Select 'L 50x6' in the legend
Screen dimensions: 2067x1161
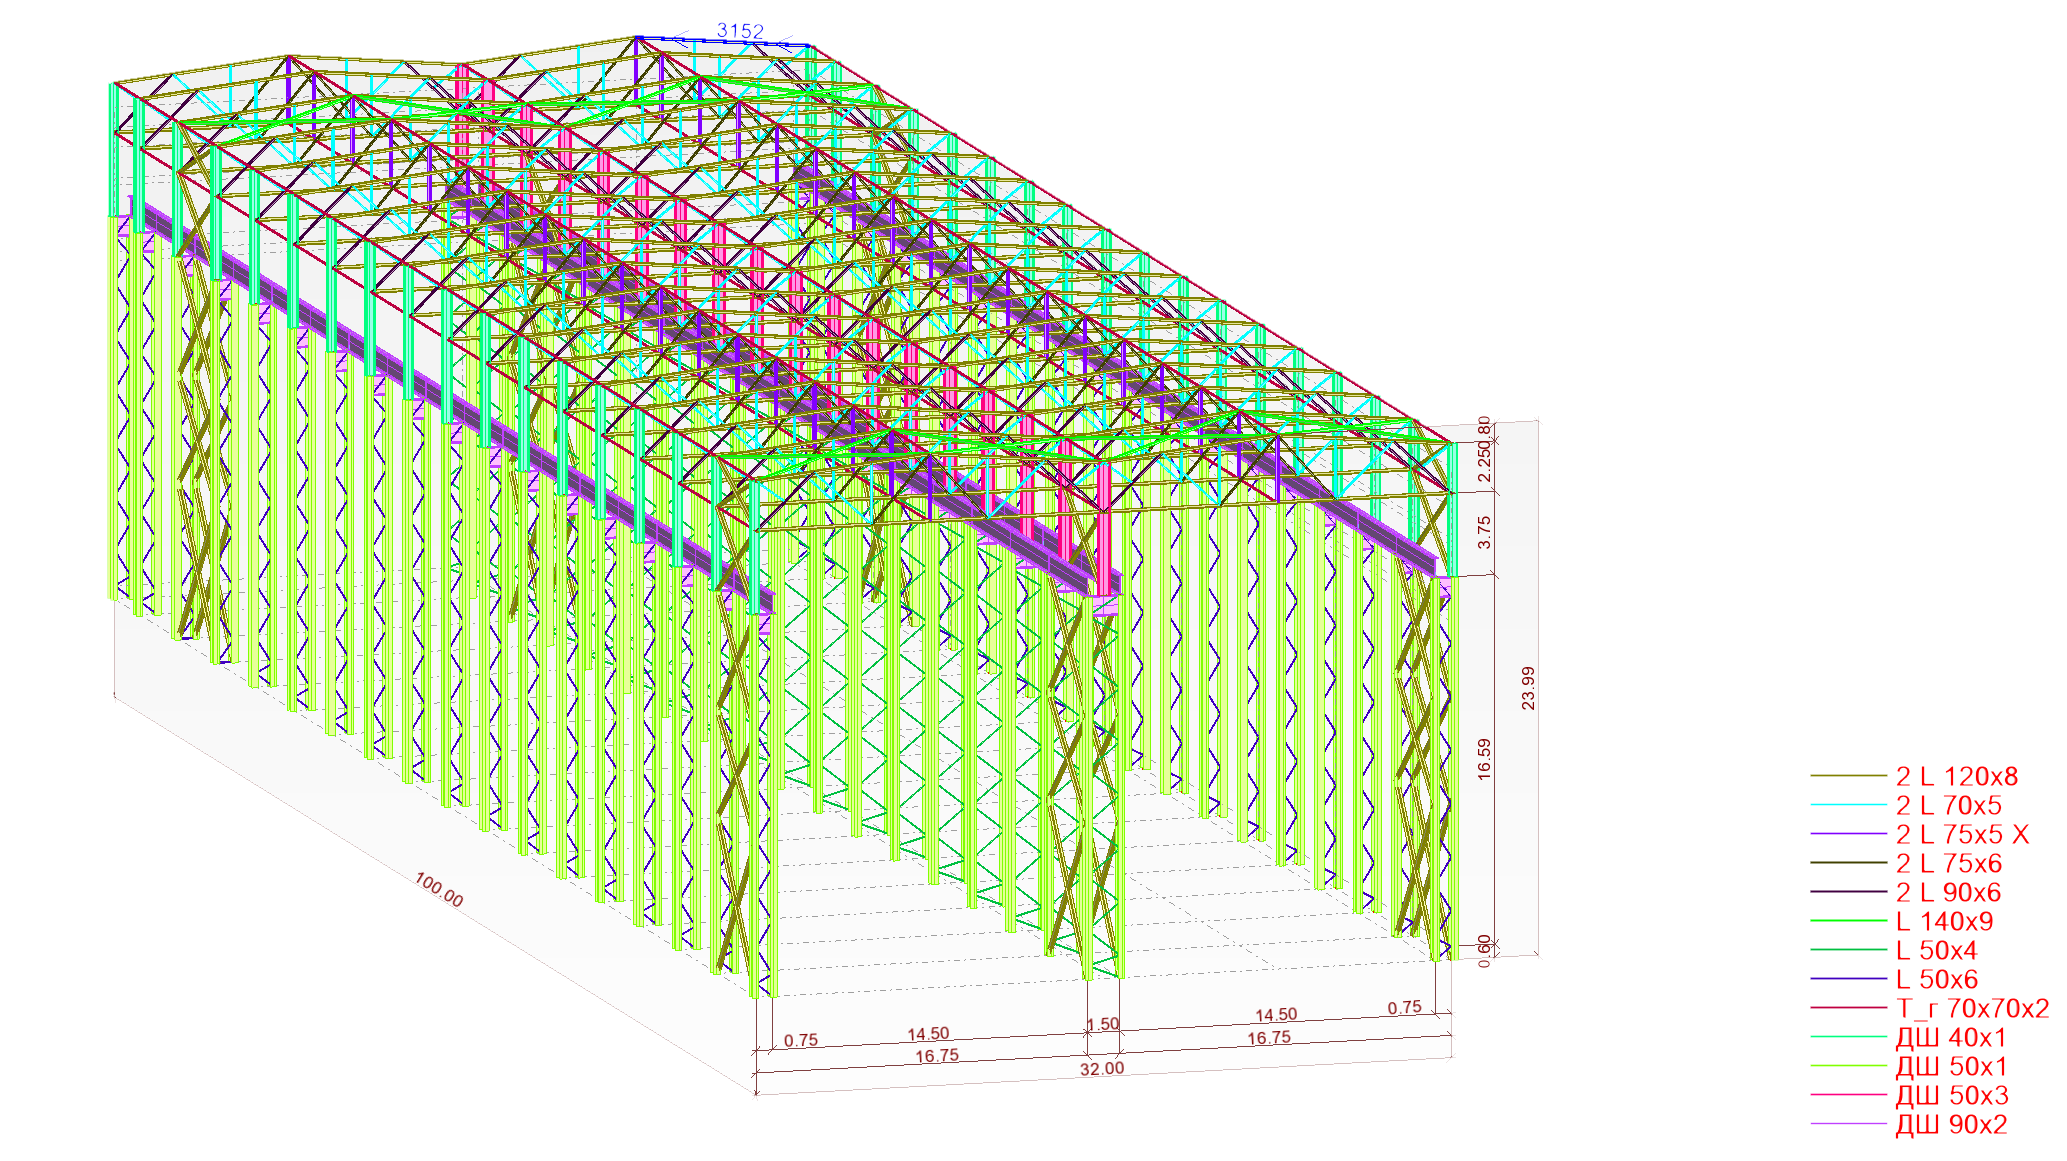pyautogui.click(x=1936, y=979)
